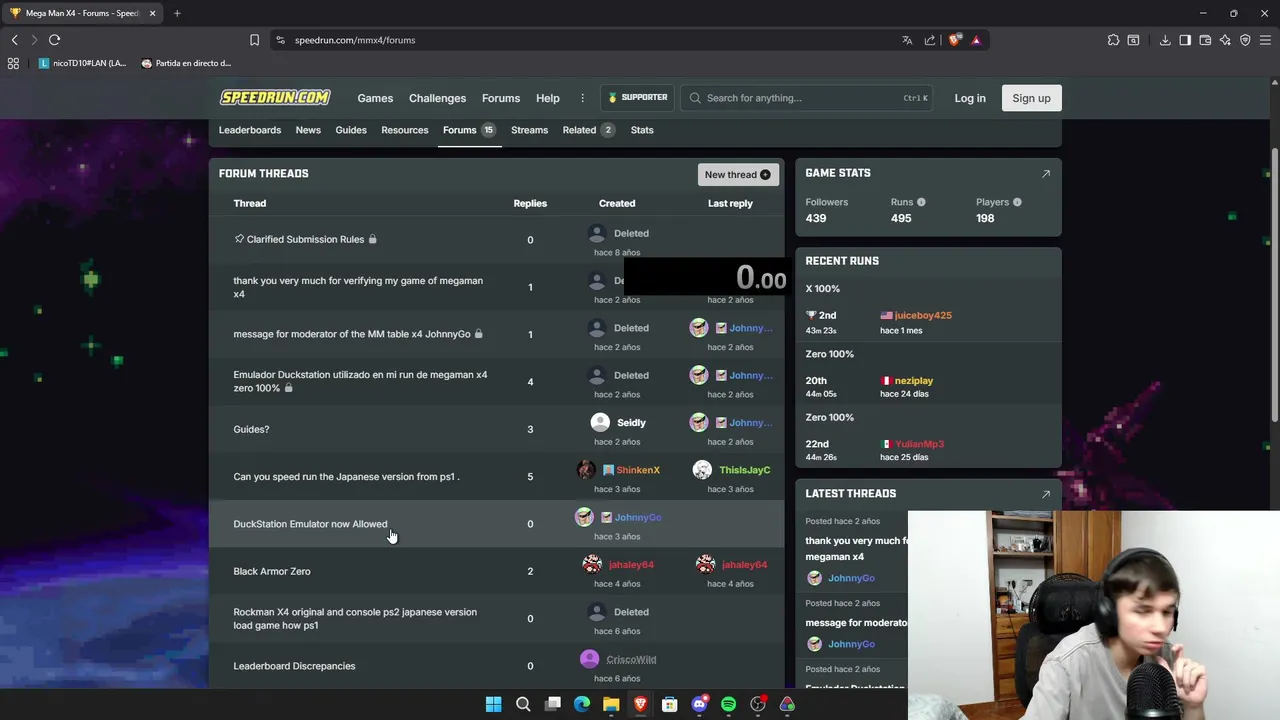Click the Log in button
Viewport: 1280px width, 720px height.
[970, 98]
